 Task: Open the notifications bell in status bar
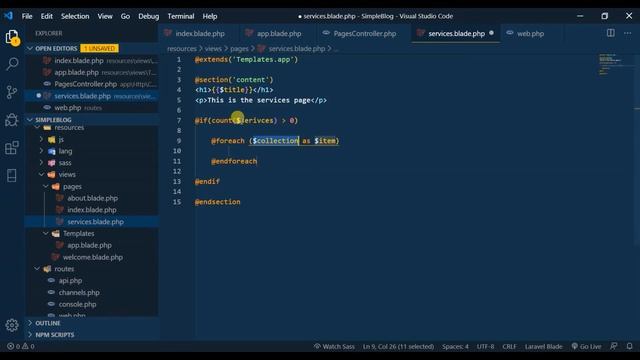(629, 346)
